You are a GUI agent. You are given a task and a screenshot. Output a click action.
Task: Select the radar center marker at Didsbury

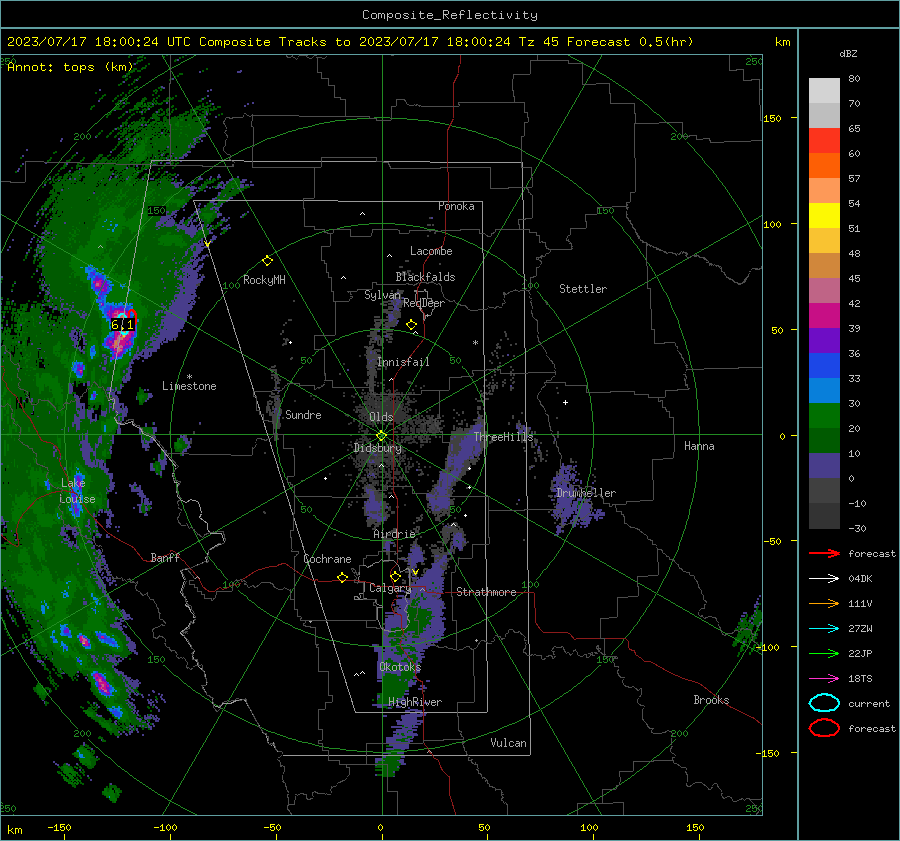click(x=381, y=435)
